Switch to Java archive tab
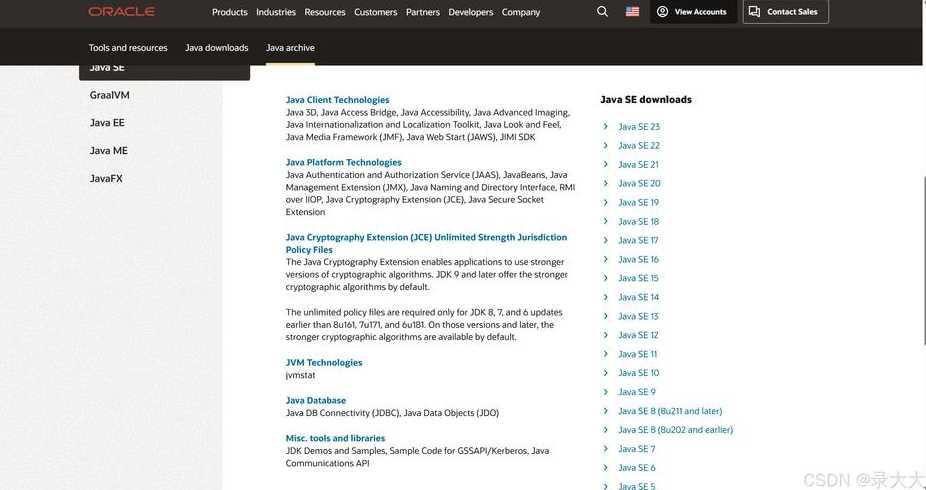 pos(290,48)
